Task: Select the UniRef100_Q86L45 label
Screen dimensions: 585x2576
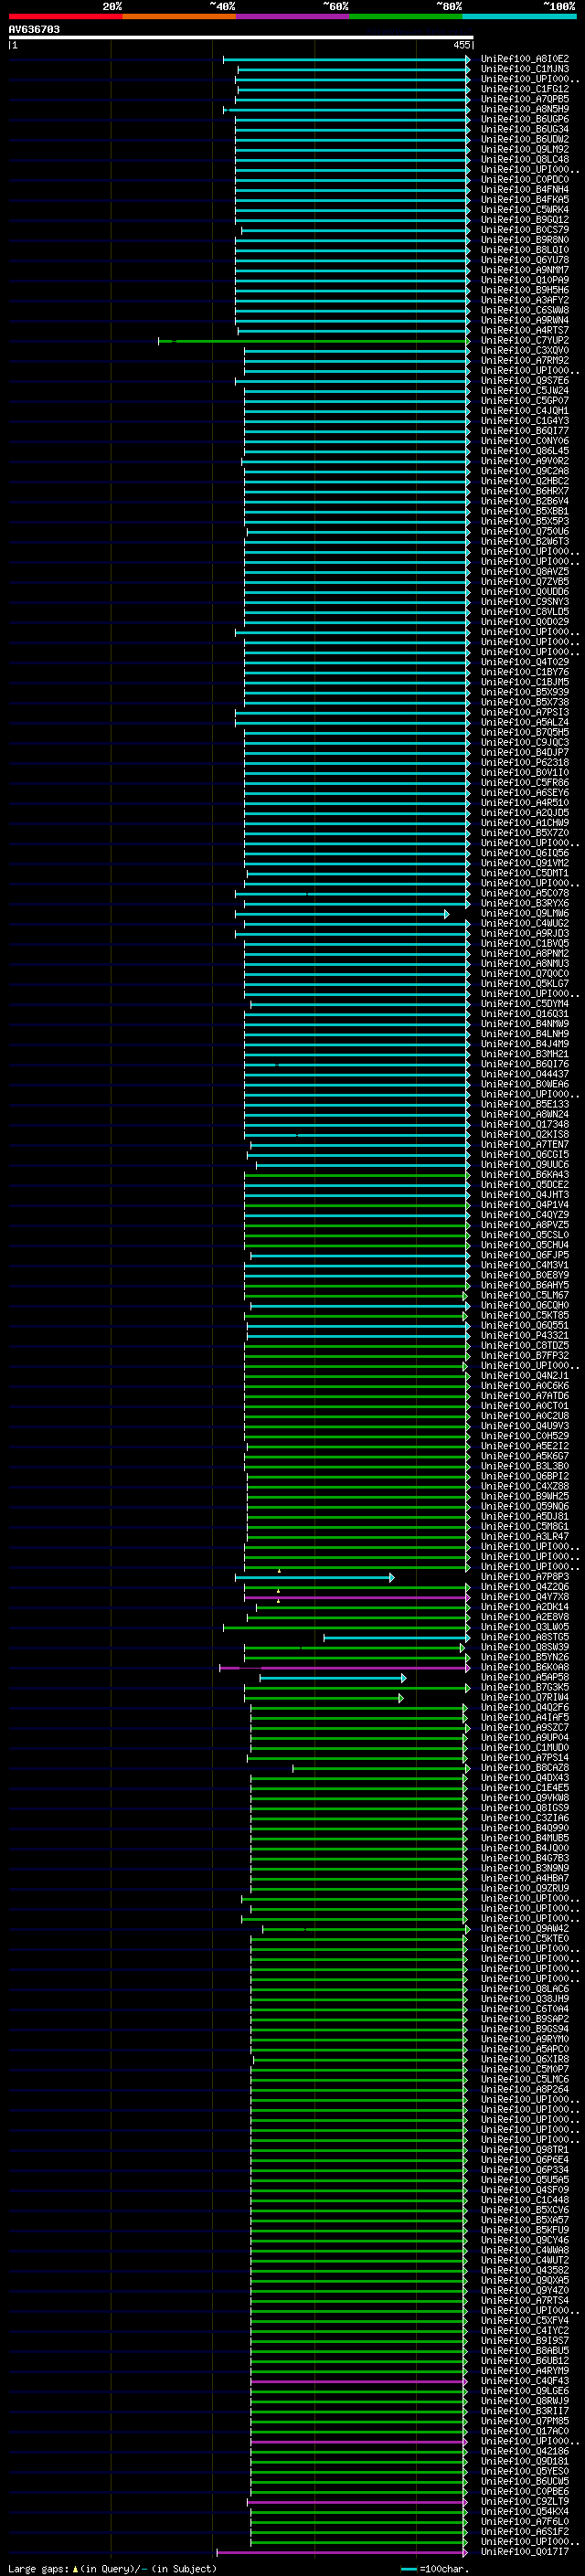Action: (525, 451)
